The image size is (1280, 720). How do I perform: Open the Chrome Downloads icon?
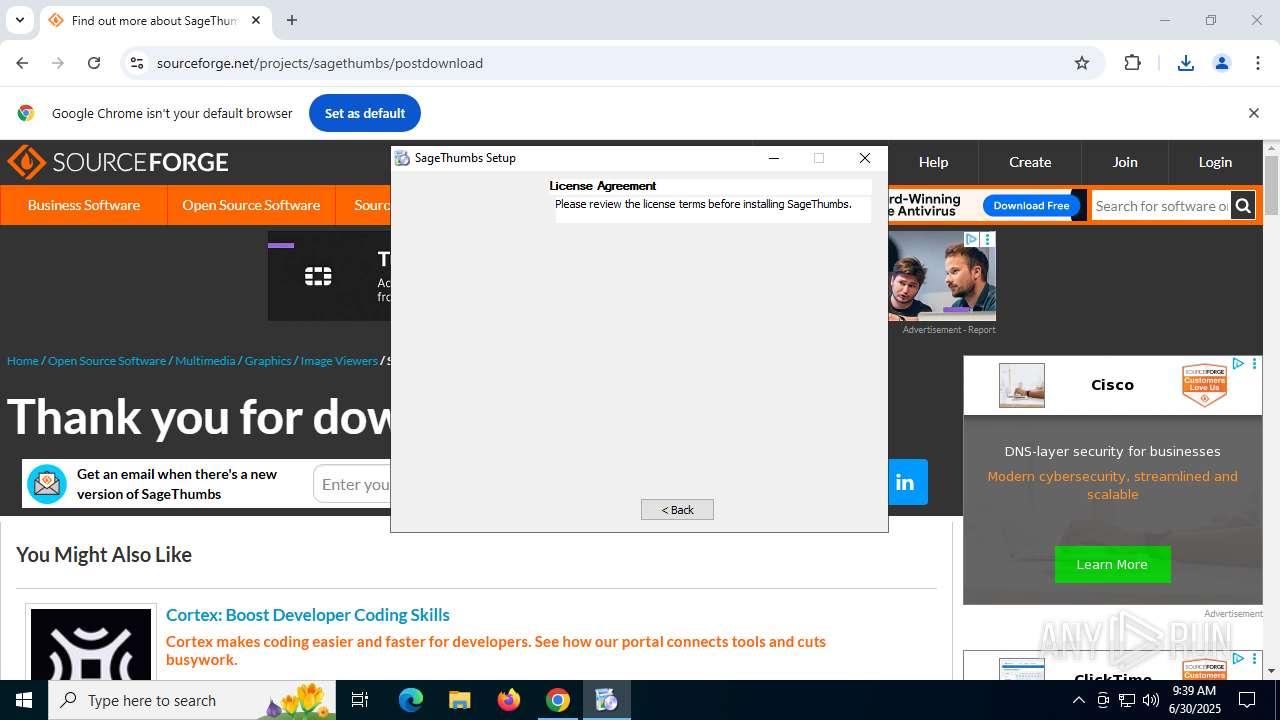tap(1186, 63)
